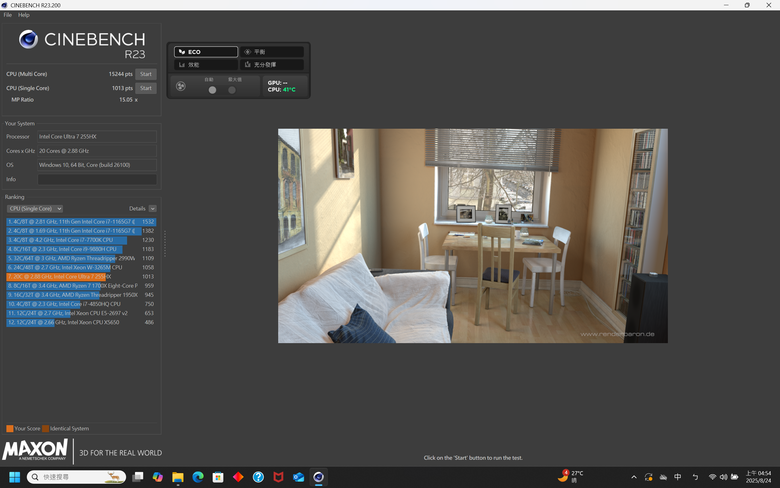Select ranking row Intel Core i7-4850HQ CPU
This screenshot has height=488, width=780.
pos(81,304)
